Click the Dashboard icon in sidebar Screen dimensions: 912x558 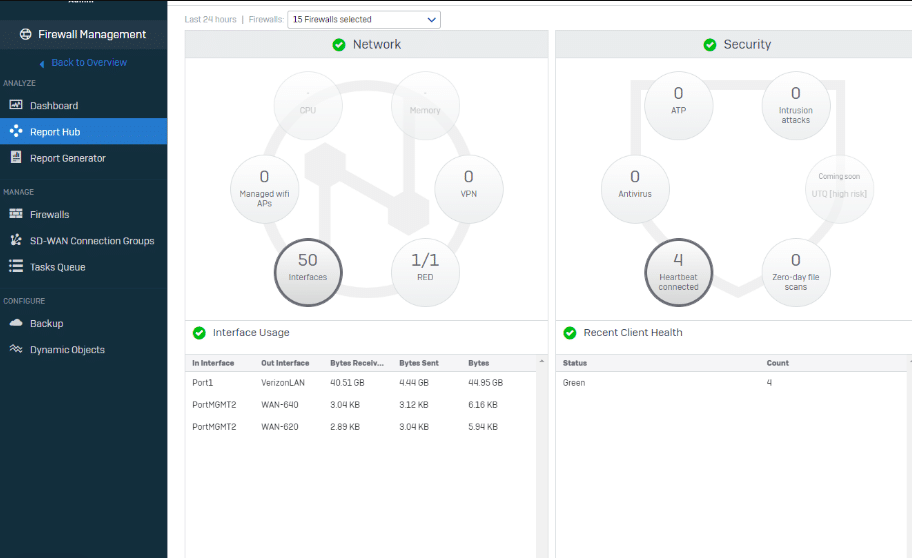16,105
